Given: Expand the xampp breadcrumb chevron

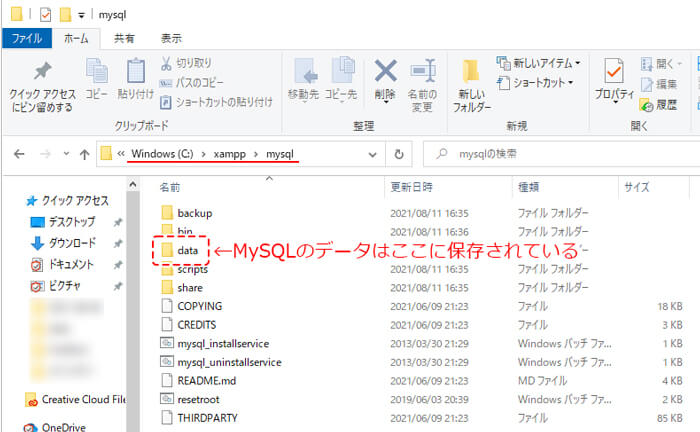Looking at the screenshot, I should point(256,154).
